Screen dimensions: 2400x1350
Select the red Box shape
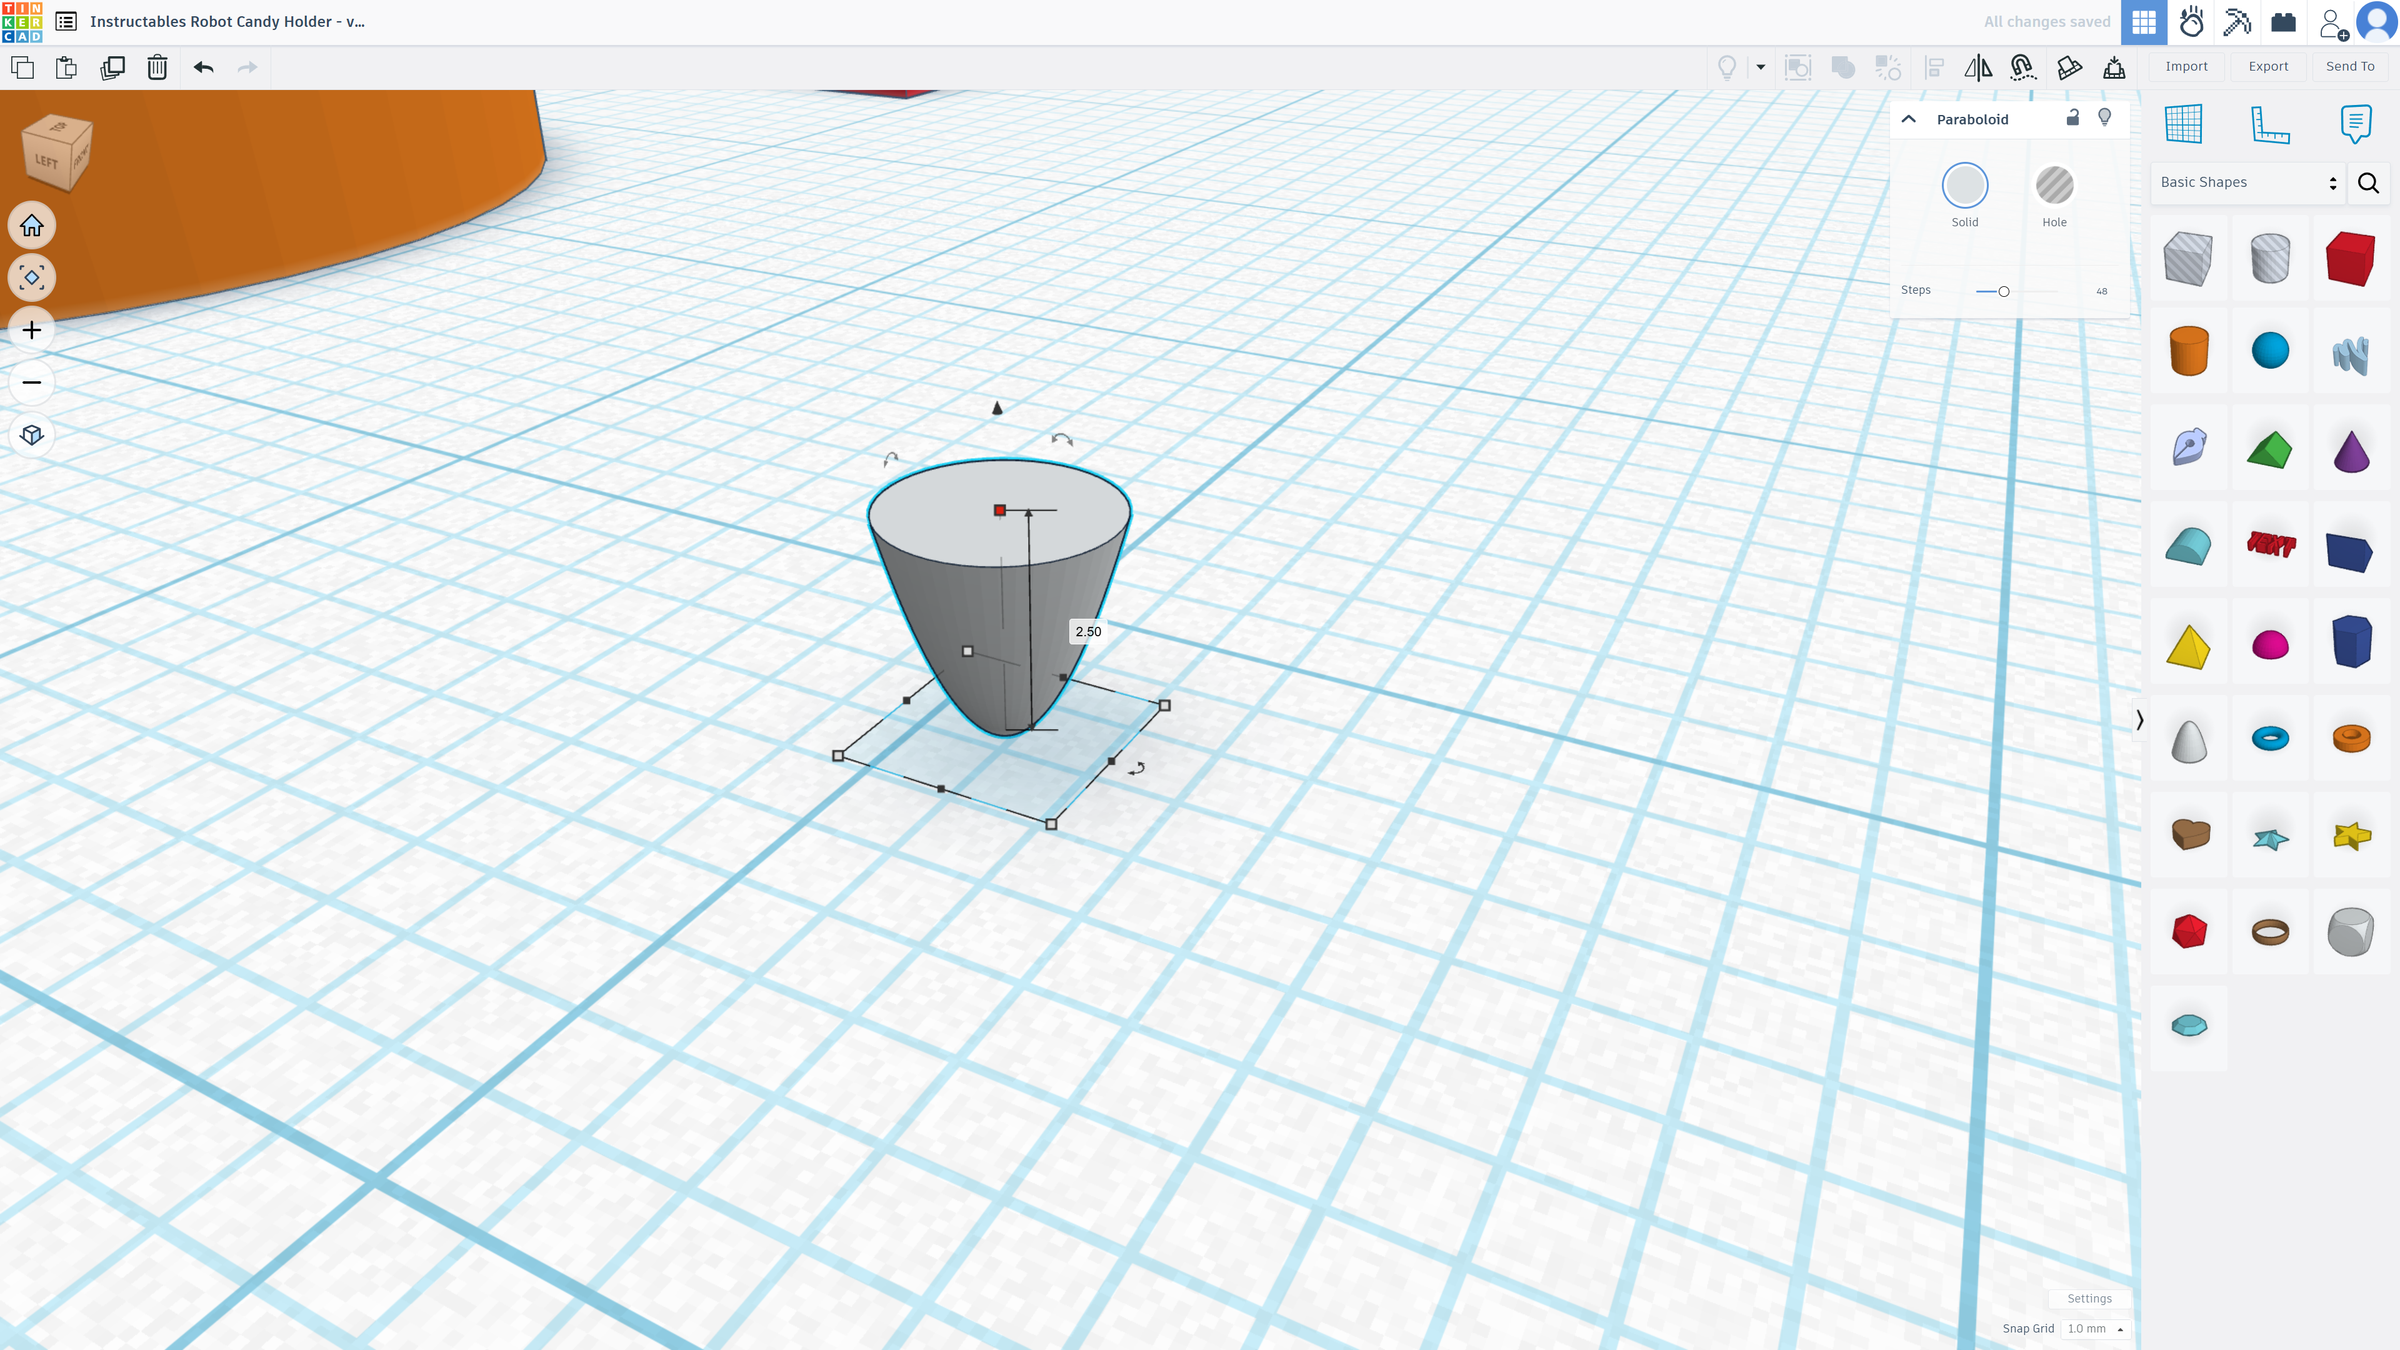point(2350,258)
